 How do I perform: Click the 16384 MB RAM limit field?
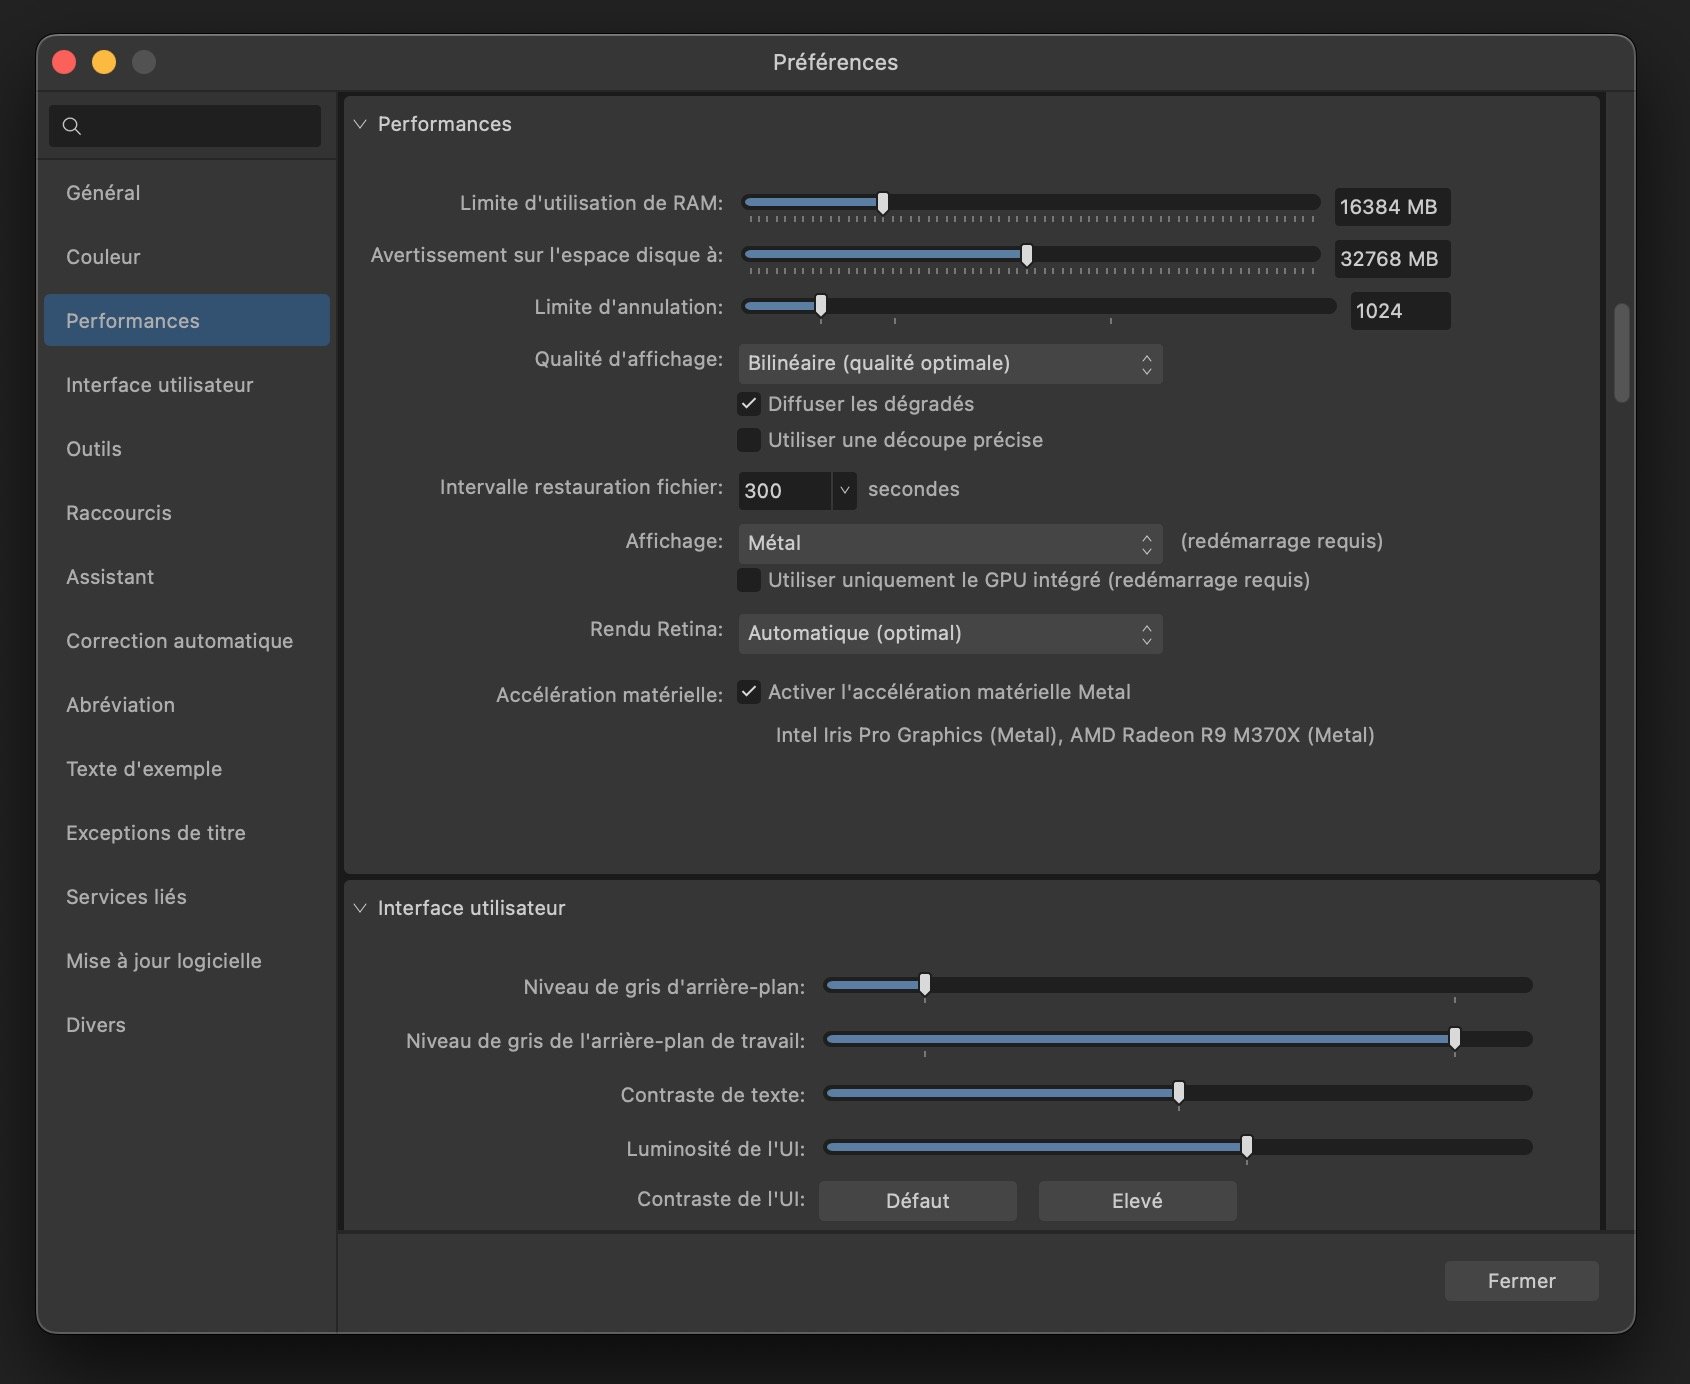(1391, 207)
